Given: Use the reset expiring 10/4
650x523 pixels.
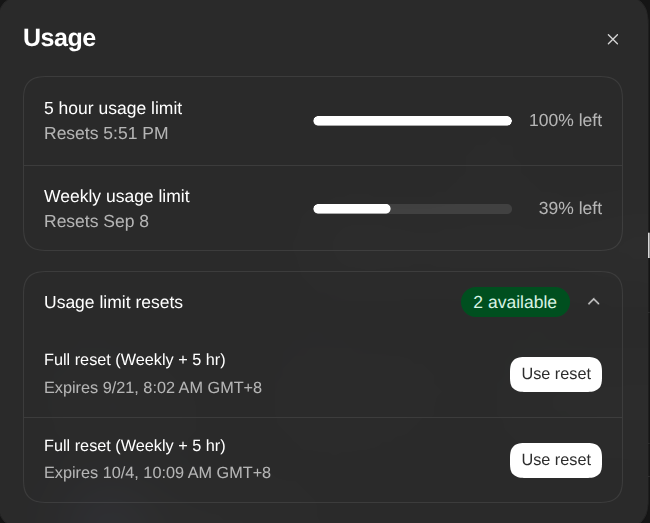Looking at the screenshot, I should pyautogui.click(x=555, y=460).
